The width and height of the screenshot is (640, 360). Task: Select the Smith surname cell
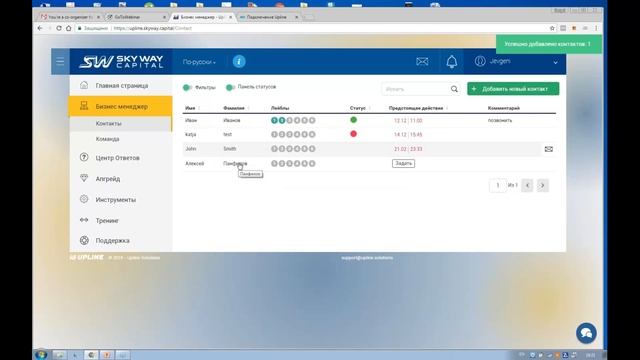point(229,149)
